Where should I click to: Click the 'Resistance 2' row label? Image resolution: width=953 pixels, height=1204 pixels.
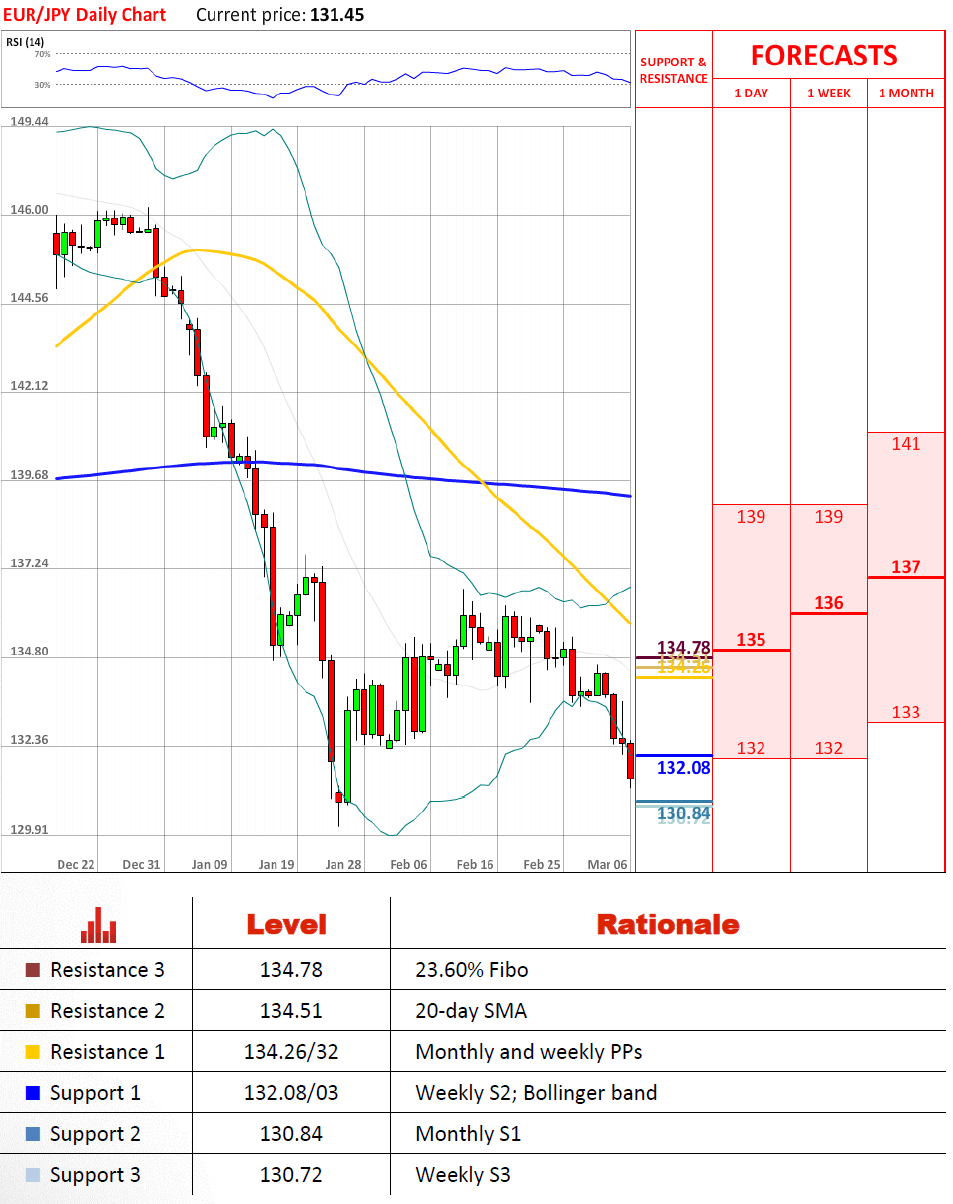[x=107, y=1011]
